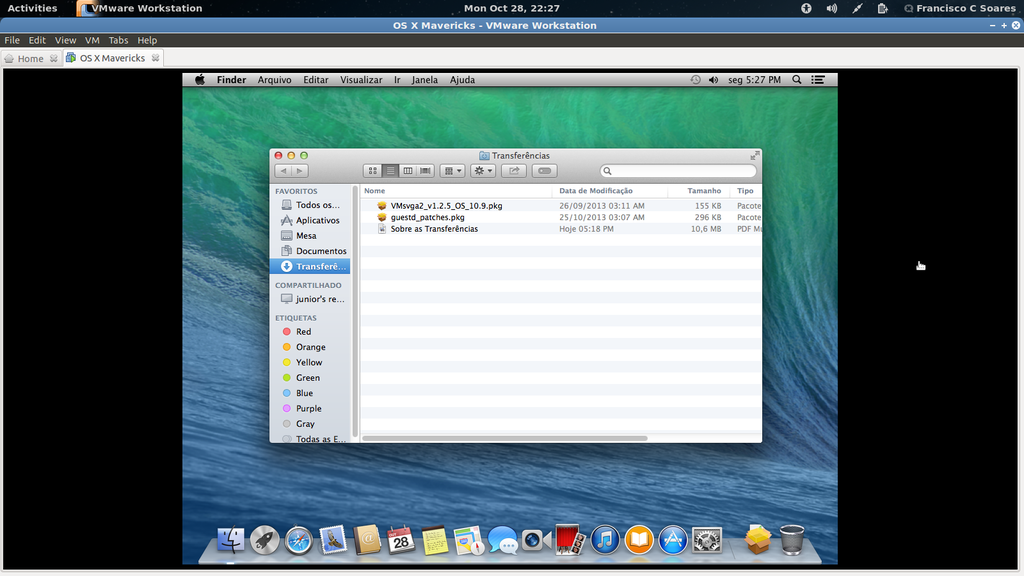Screen dimensions: 1024x576
Task: Open App Store from the Dock
Action: (x=673, y=541)
